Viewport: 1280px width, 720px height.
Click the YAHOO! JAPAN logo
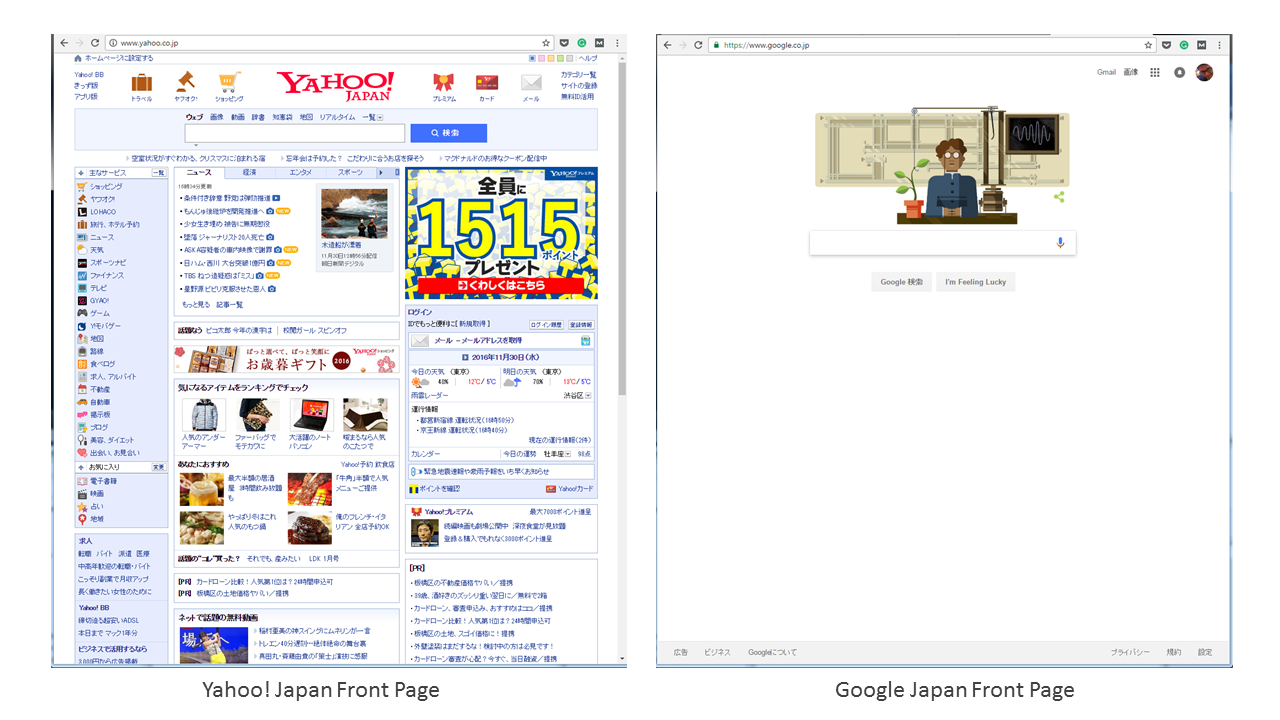(x=335, y=86)
